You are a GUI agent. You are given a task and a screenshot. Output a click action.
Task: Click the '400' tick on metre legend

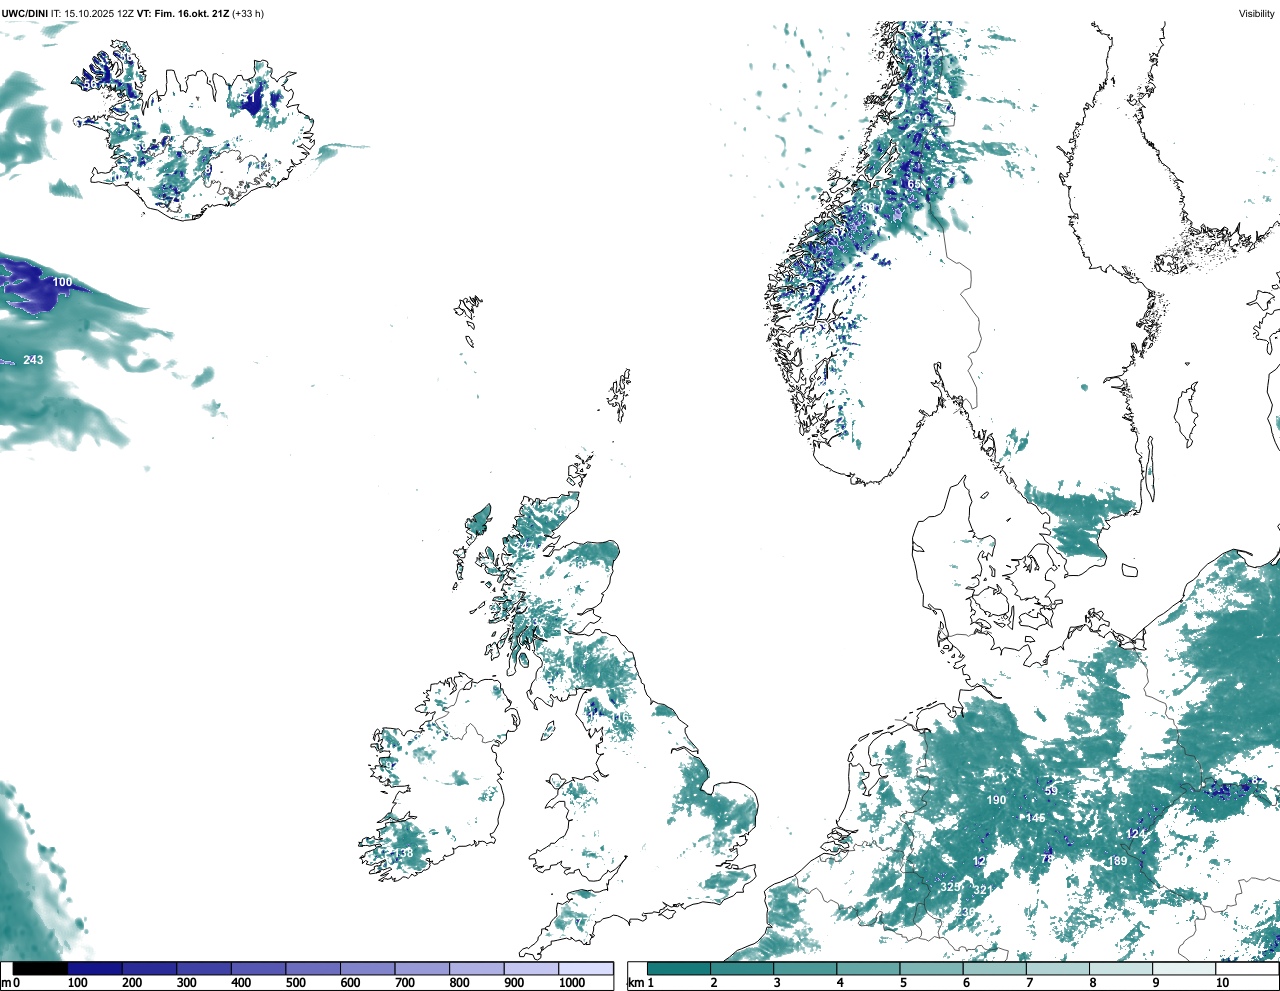(241, 983)
